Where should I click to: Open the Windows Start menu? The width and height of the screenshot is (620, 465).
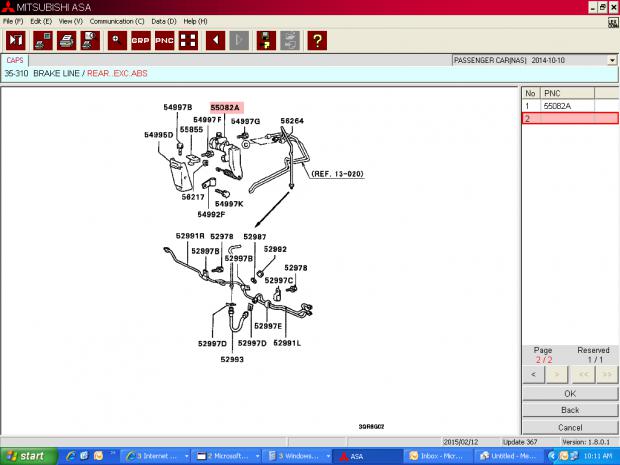tap(26, 455)
